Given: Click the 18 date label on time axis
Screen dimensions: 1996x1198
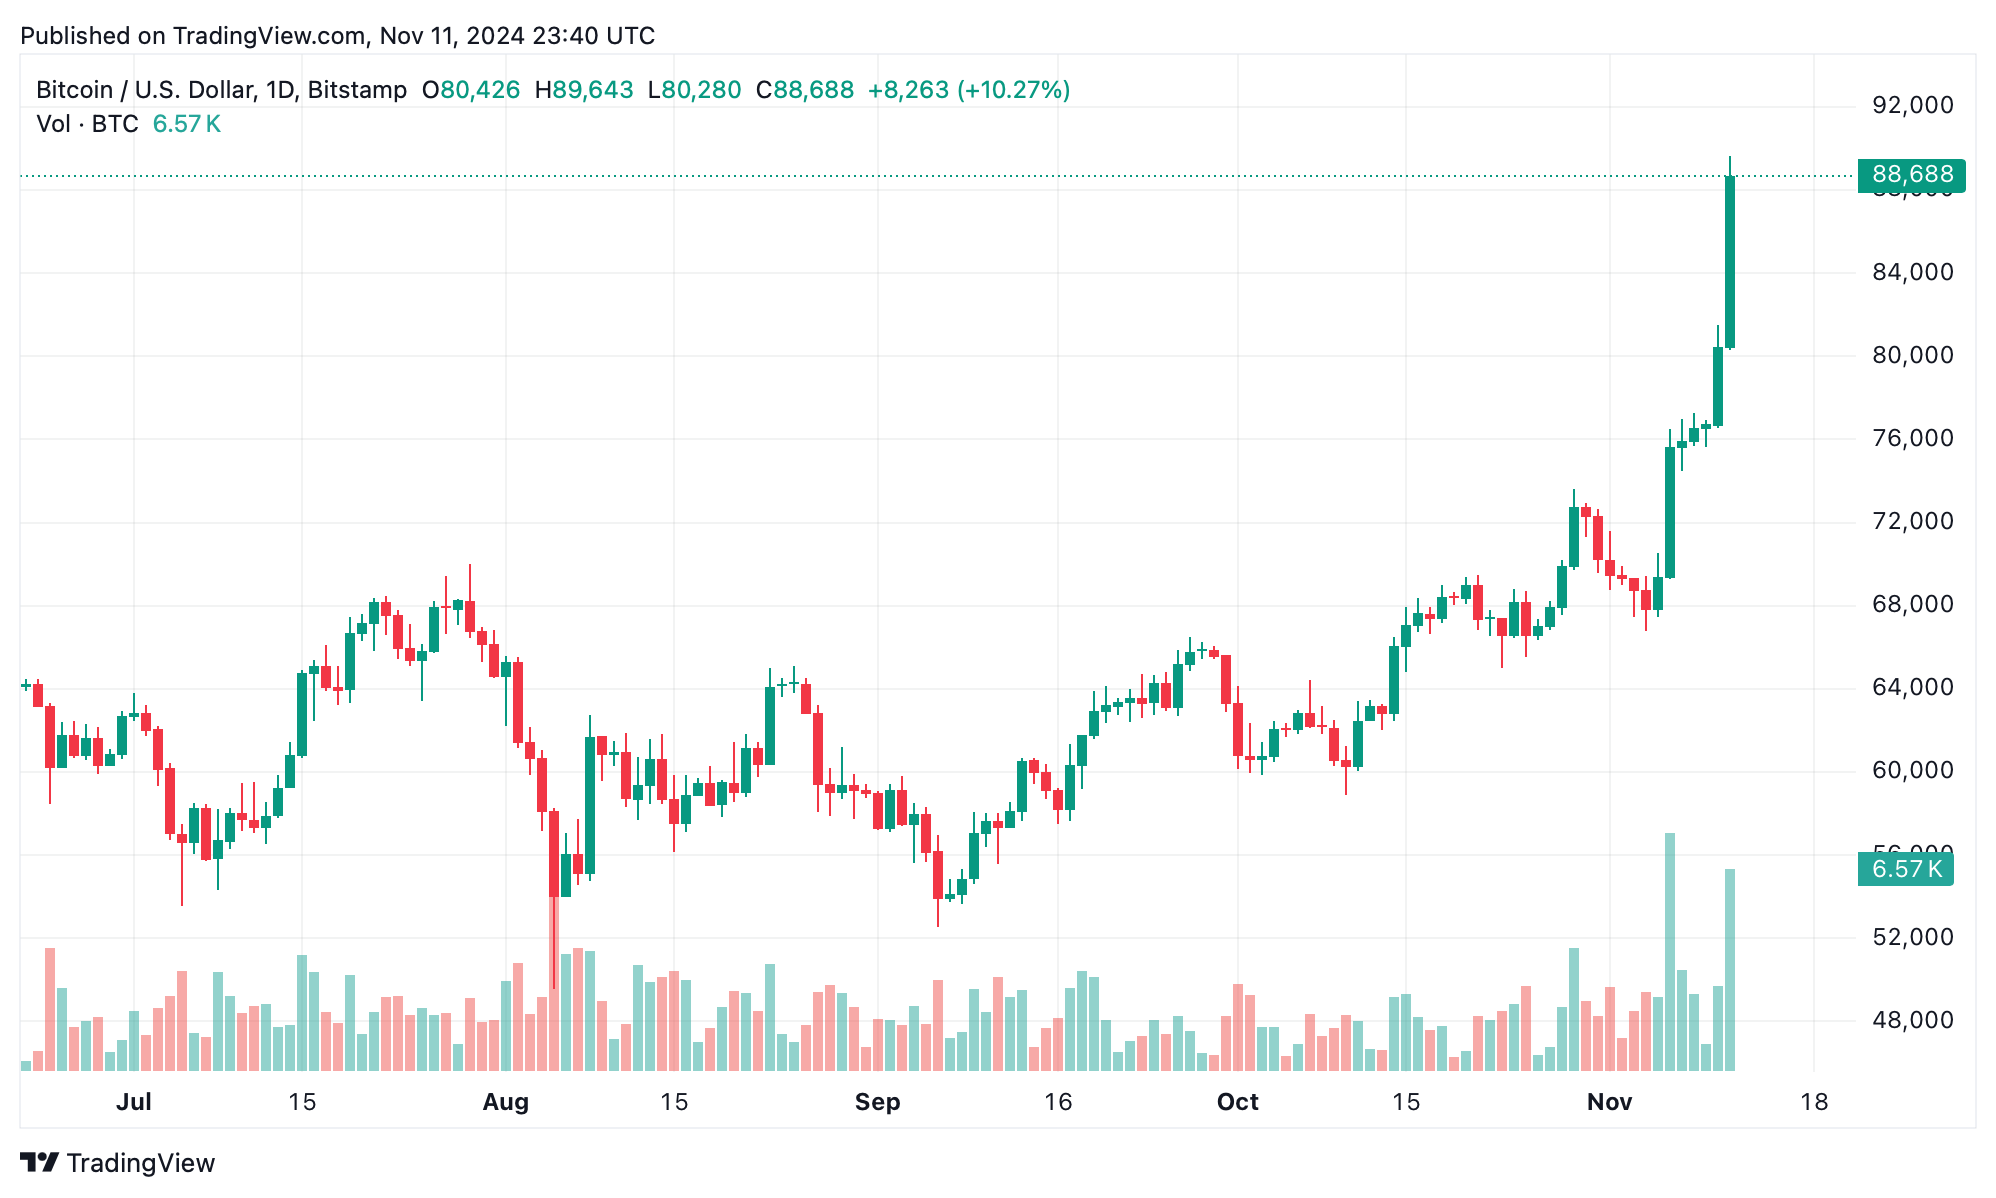Looking at the screenshot, I should (1814, 1102).
